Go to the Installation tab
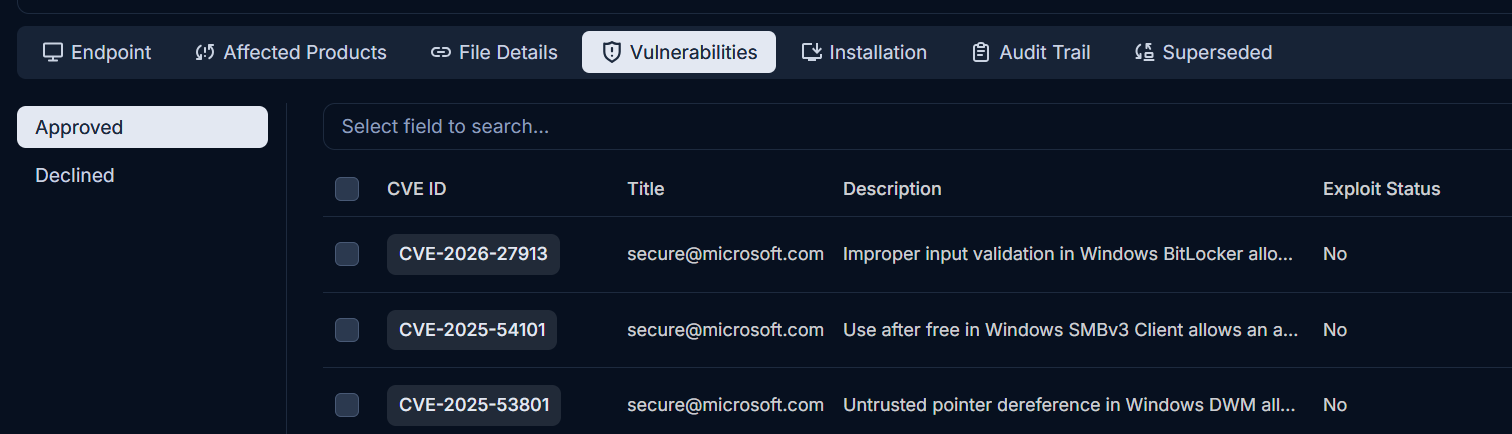The height and width of the screenshot is (434, 1512). [864, 52]
